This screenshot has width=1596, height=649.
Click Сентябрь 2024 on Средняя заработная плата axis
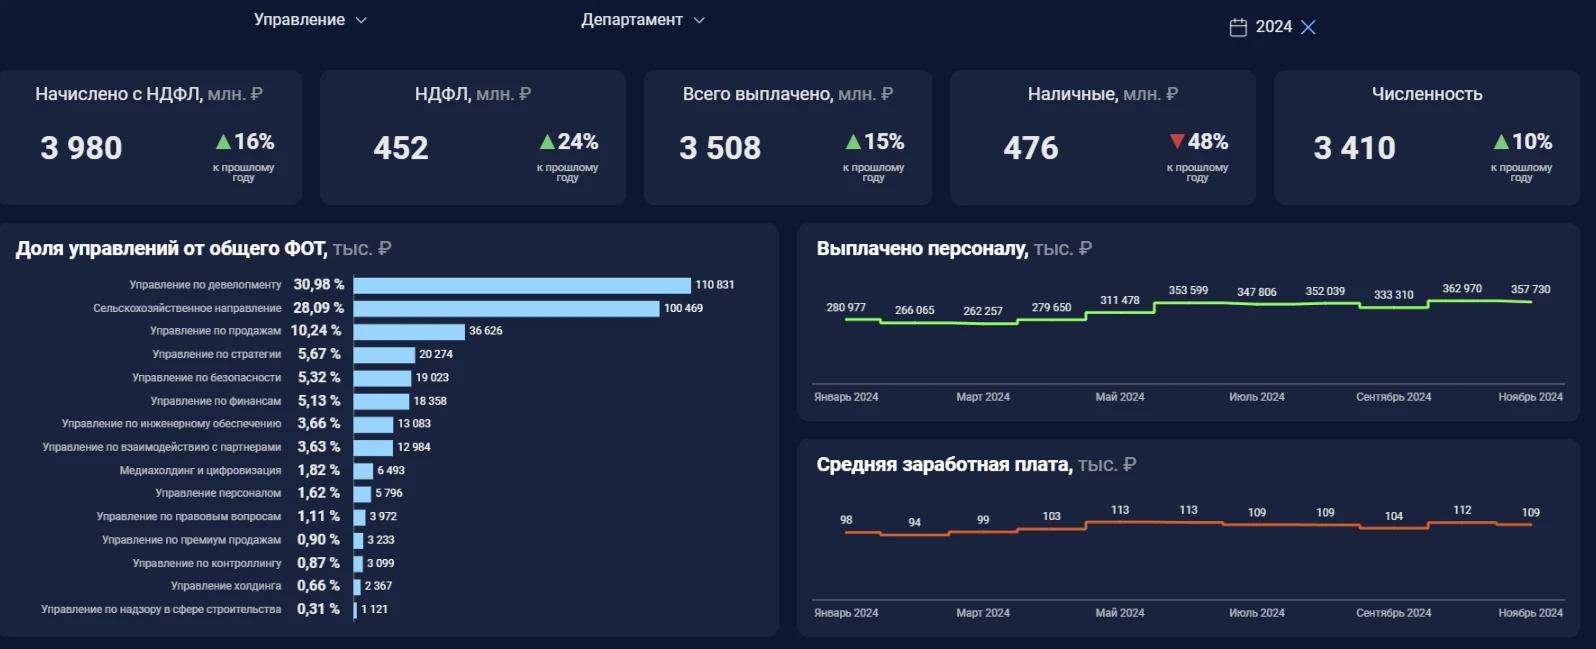1393,613
